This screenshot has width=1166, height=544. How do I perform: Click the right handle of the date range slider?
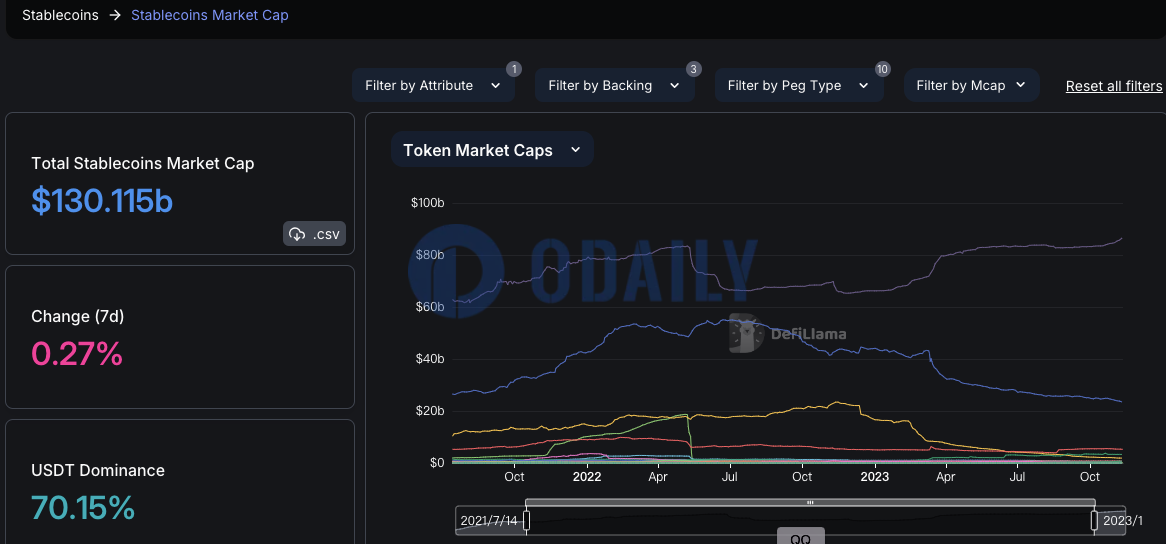[1094, 520]
